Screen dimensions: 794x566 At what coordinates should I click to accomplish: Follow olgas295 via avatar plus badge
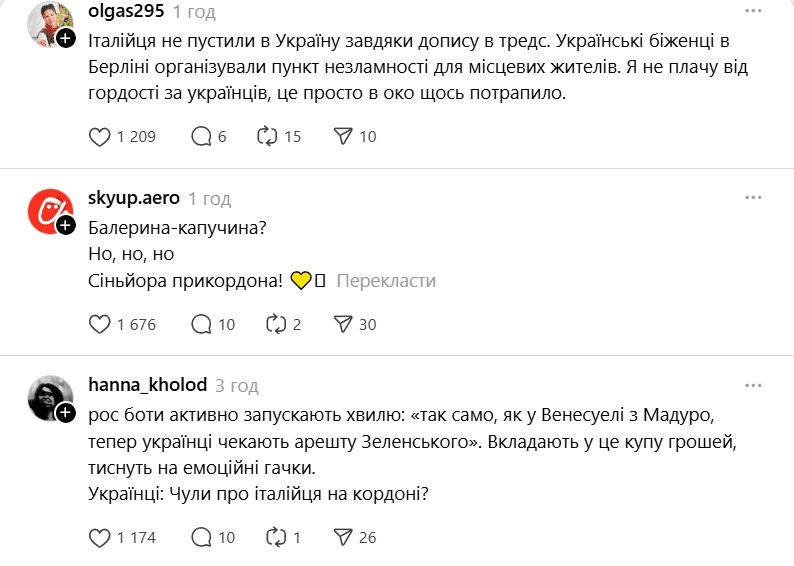click(66, 38)
